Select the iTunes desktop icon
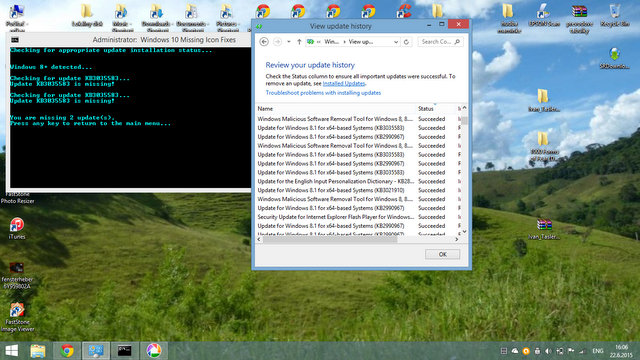The image size is (640, 360). click(17, 228)
